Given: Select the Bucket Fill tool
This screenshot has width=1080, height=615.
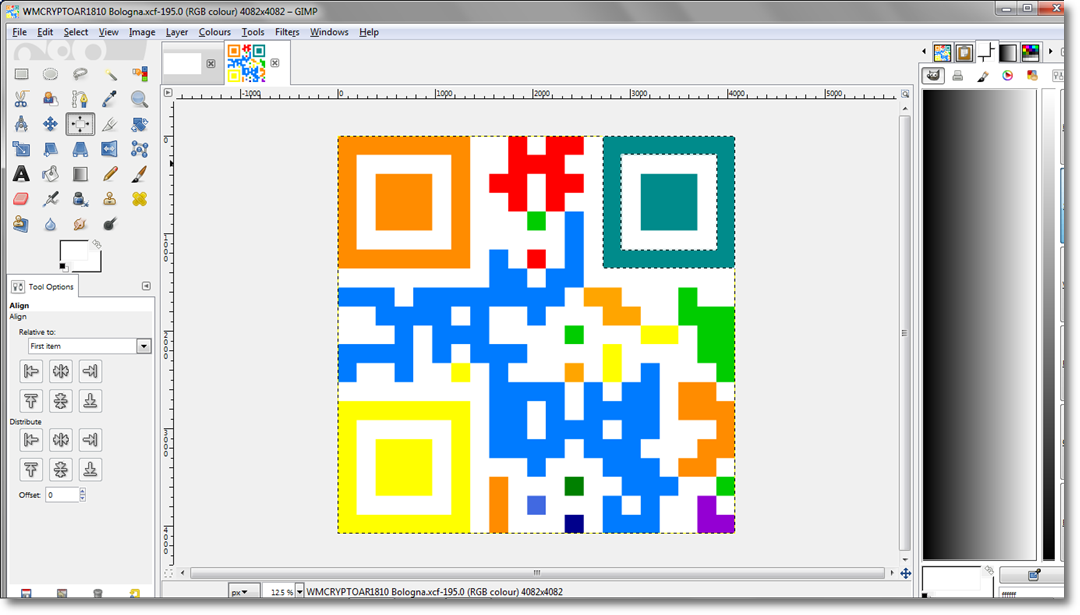Looking at the screenshot, I should pyautogui.click(x=50, y=174).
